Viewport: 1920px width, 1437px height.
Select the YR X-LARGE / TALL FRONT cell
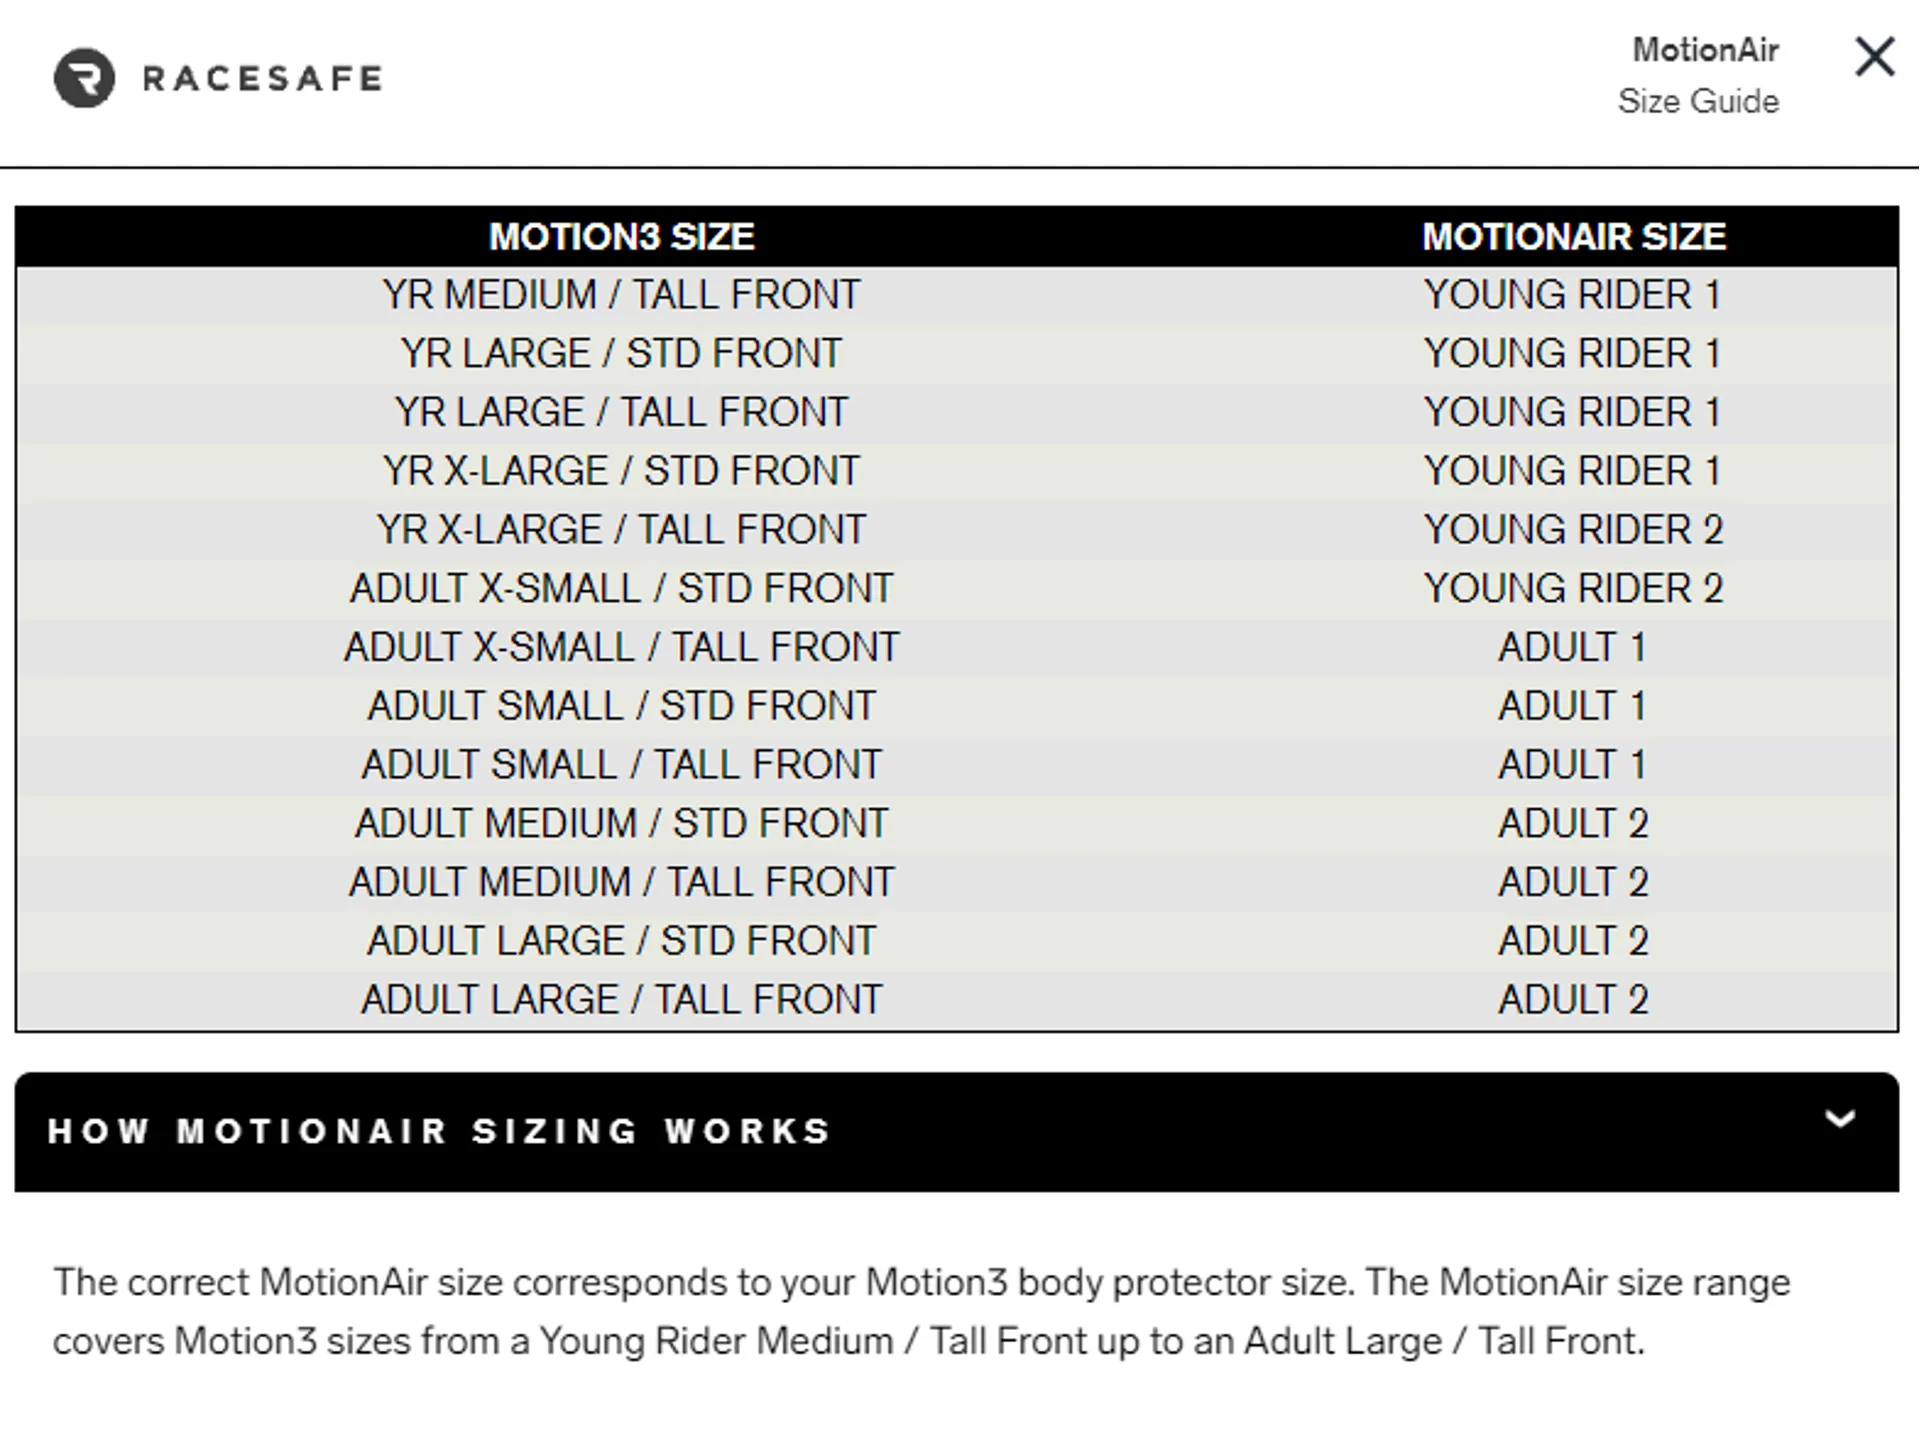click(x=621, y=530)
